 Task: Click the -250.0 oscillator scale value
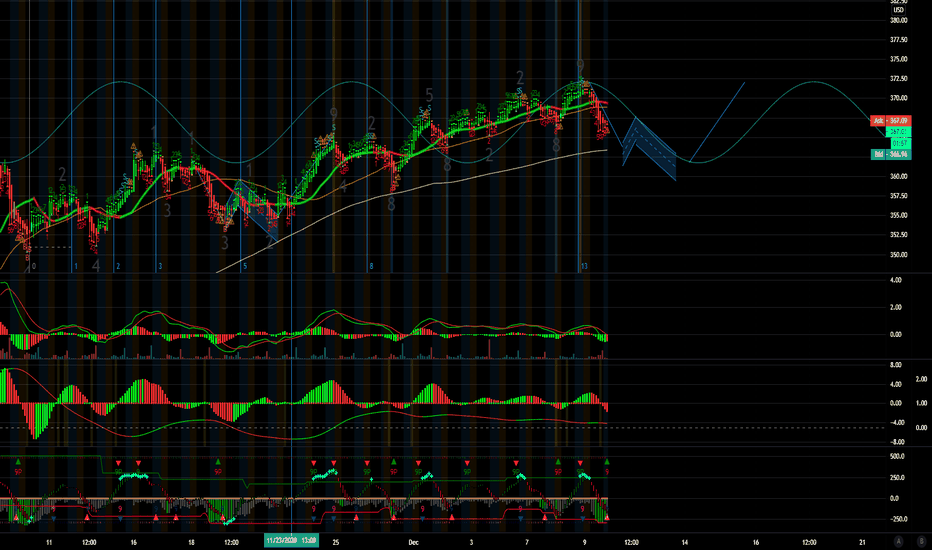[898, 519]
